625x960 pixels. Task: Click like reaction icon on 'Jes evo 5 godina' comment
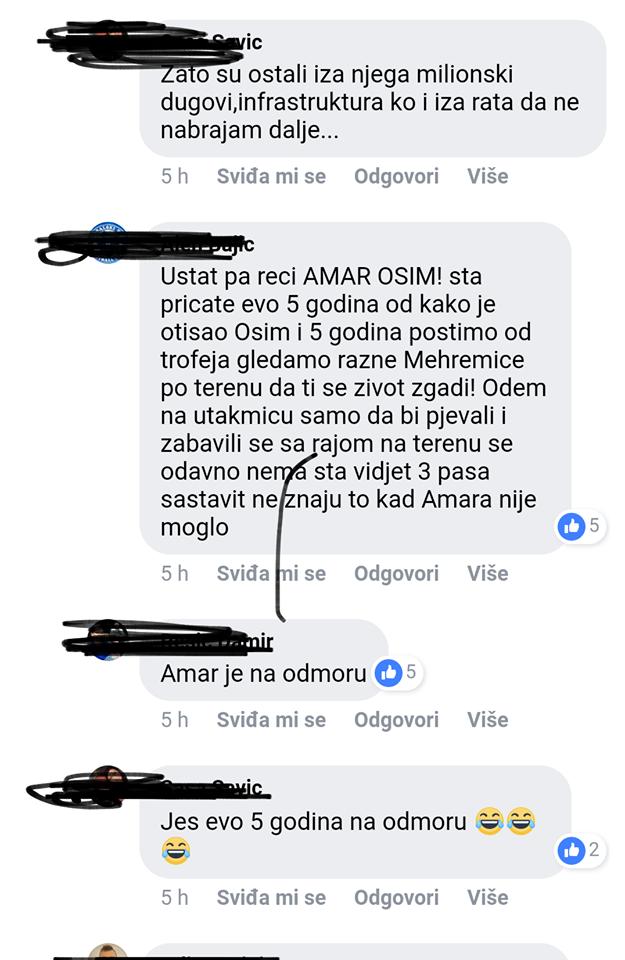pos(572,850)
